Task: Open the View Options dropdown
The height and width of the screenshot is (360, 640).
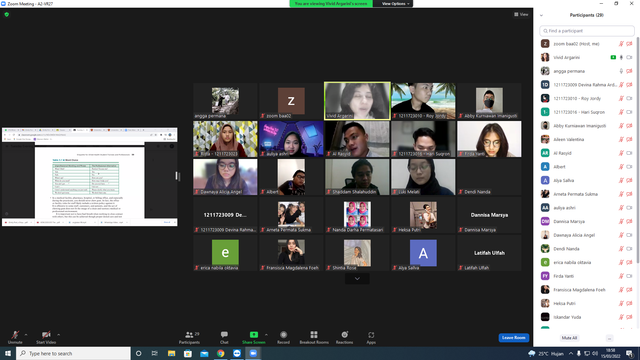Action: (395, 4)
